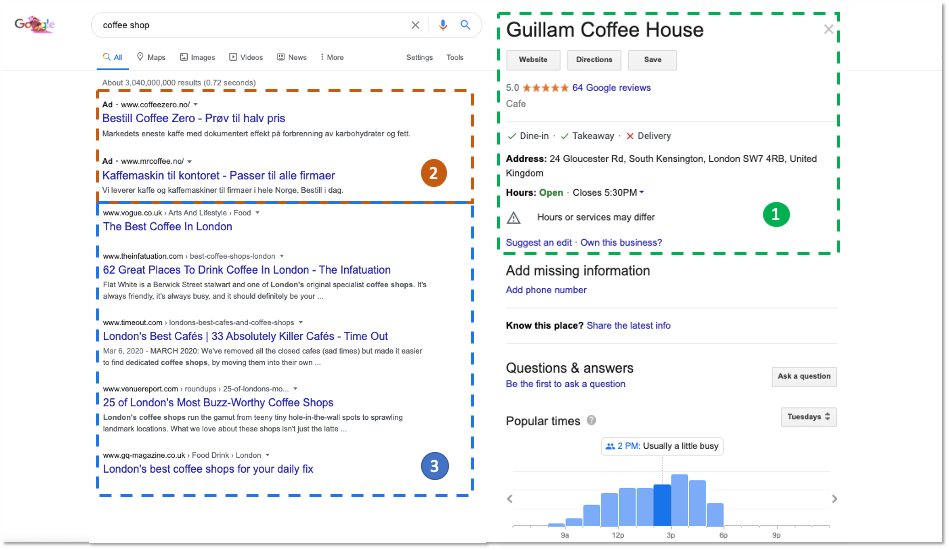This screenshot has height=550, width=949.
Task: Click the Website button
Action: tap(533, 60)
